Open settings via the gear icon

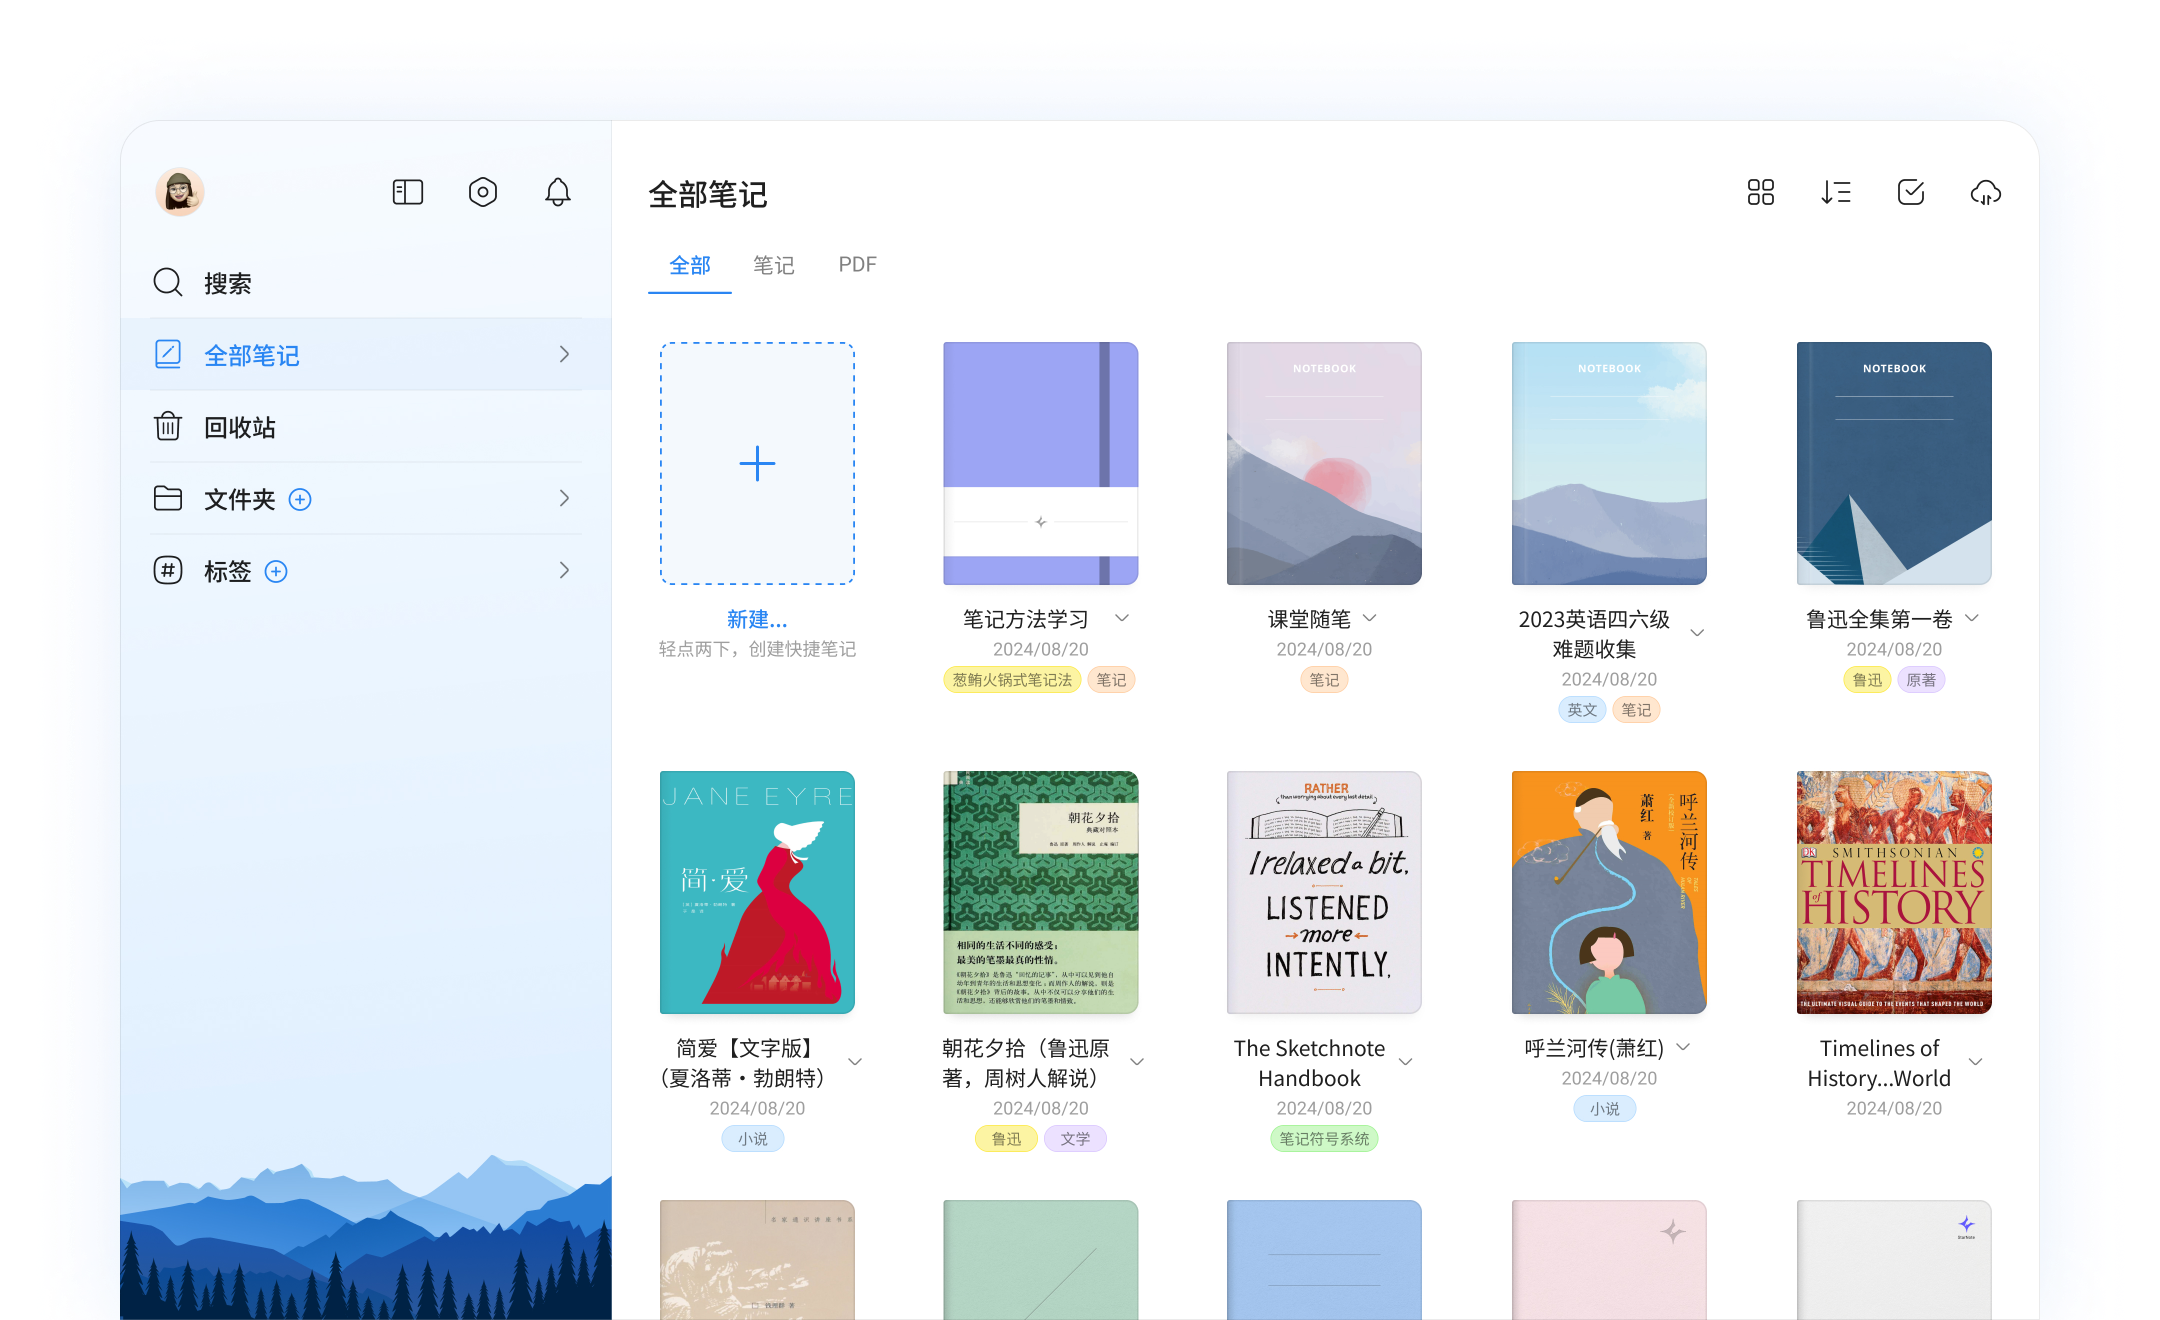point(483,191)
